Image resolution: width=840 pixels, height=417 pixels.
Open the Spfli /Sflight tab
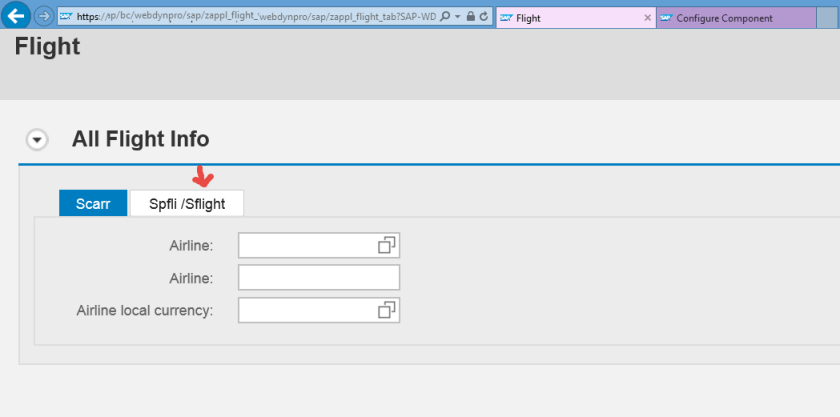(187, 204)
